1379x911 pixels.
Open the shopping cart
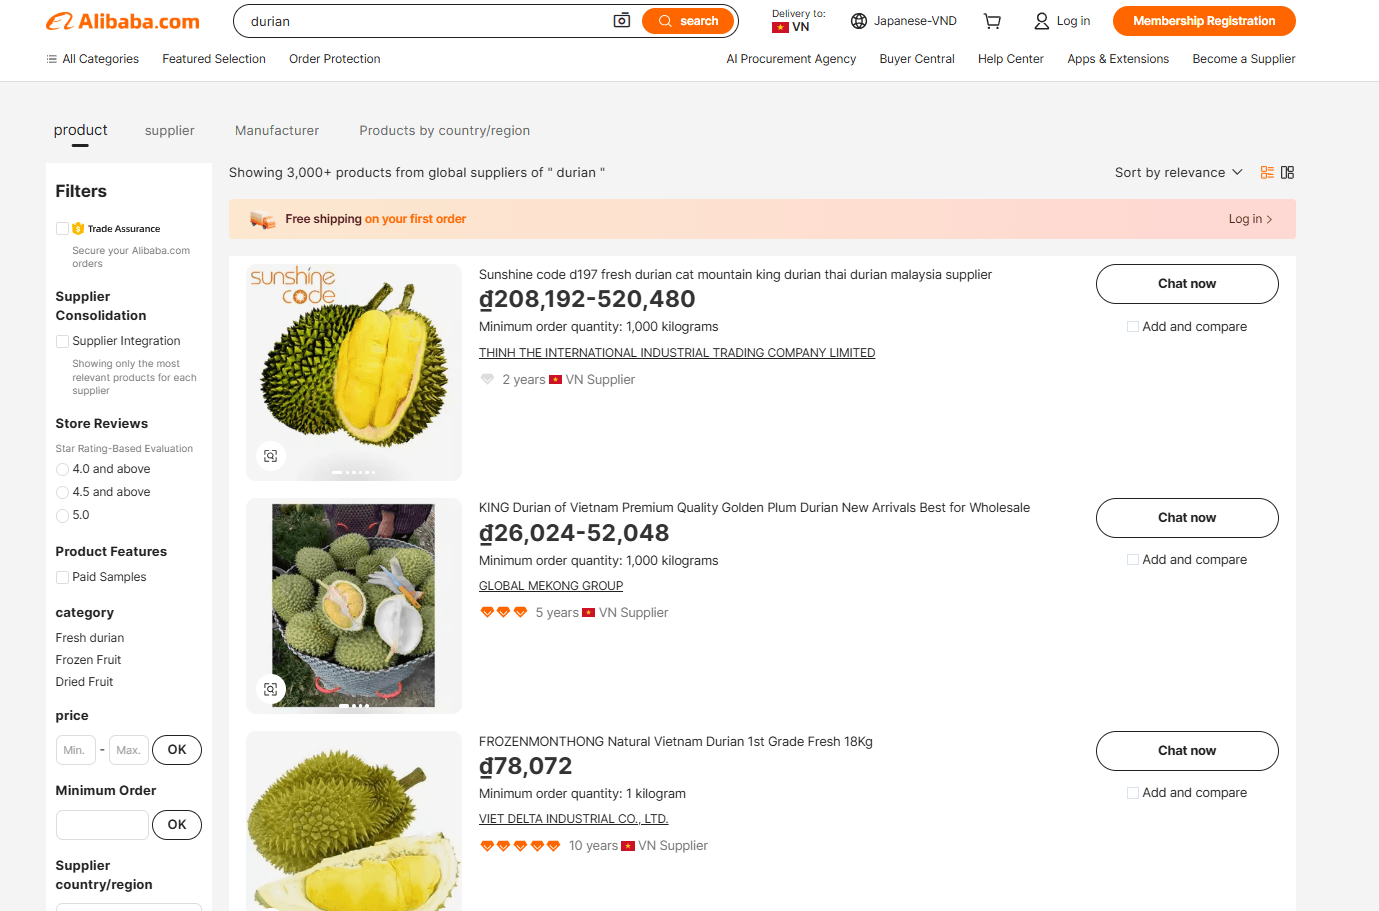point(992,21)
